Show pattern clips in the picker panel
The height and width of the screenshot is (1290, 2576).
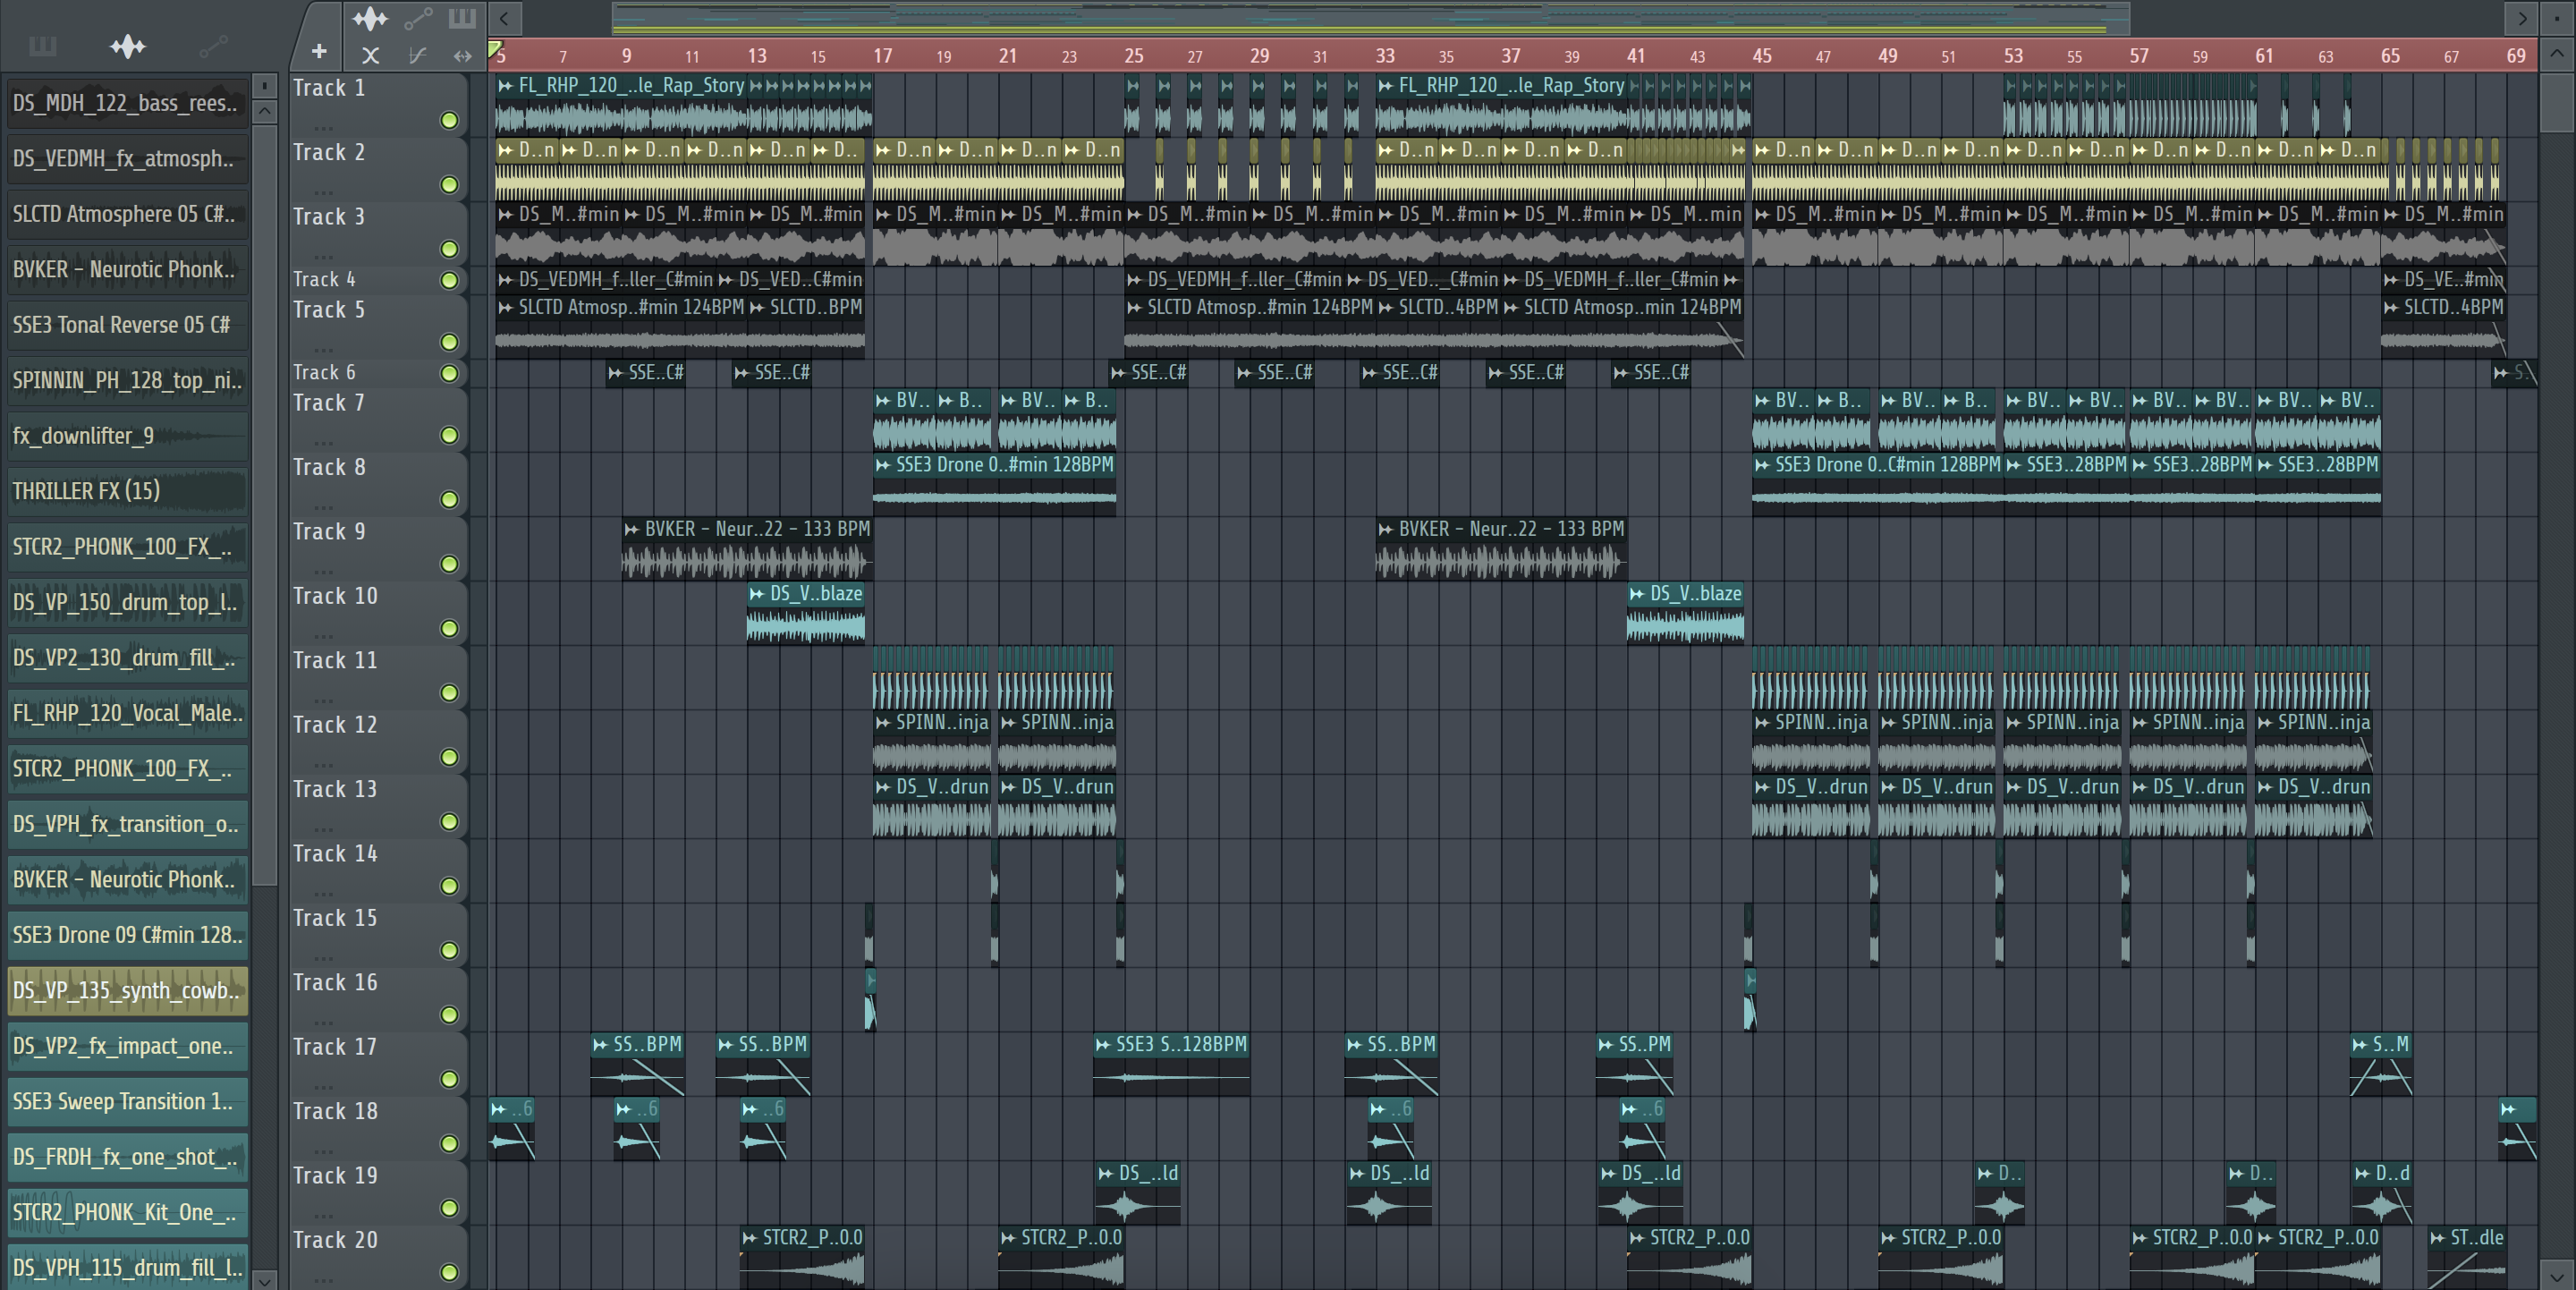coord(43,46)
